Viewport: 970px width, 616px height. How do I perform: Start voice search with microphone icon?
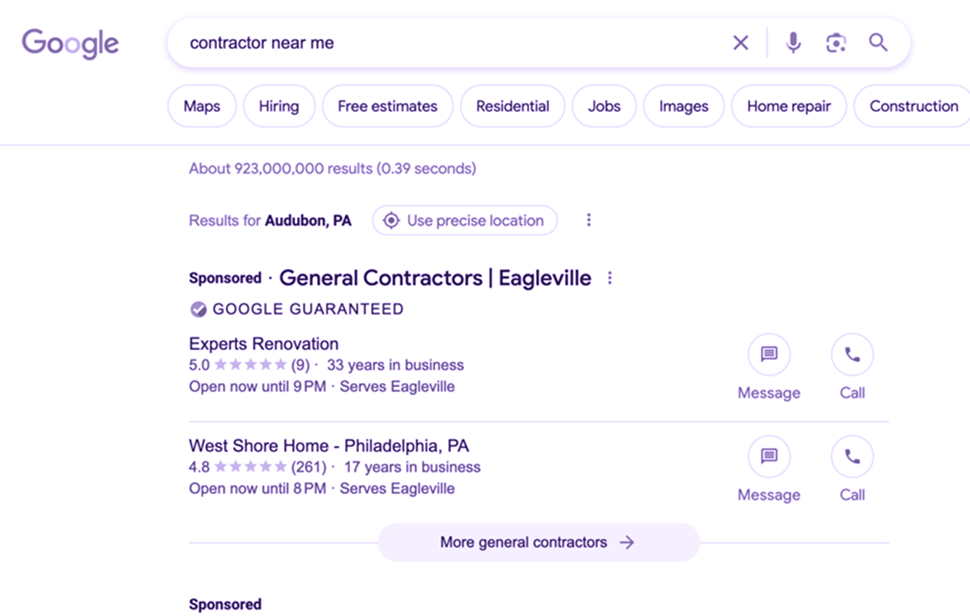pyautogui.click(x=793, y=43)
